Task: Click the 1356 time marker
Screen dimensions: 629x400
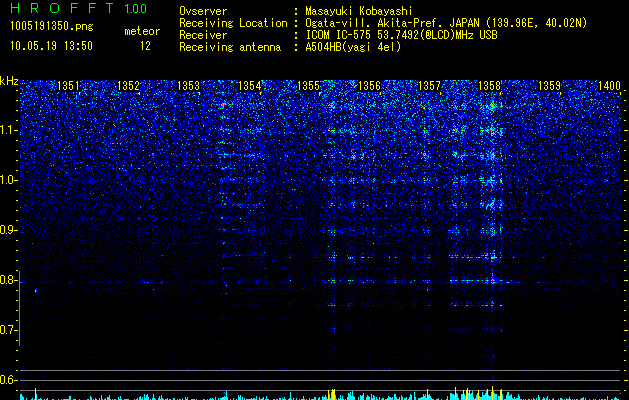Action: pyautogui.click(x=369, y=86)
